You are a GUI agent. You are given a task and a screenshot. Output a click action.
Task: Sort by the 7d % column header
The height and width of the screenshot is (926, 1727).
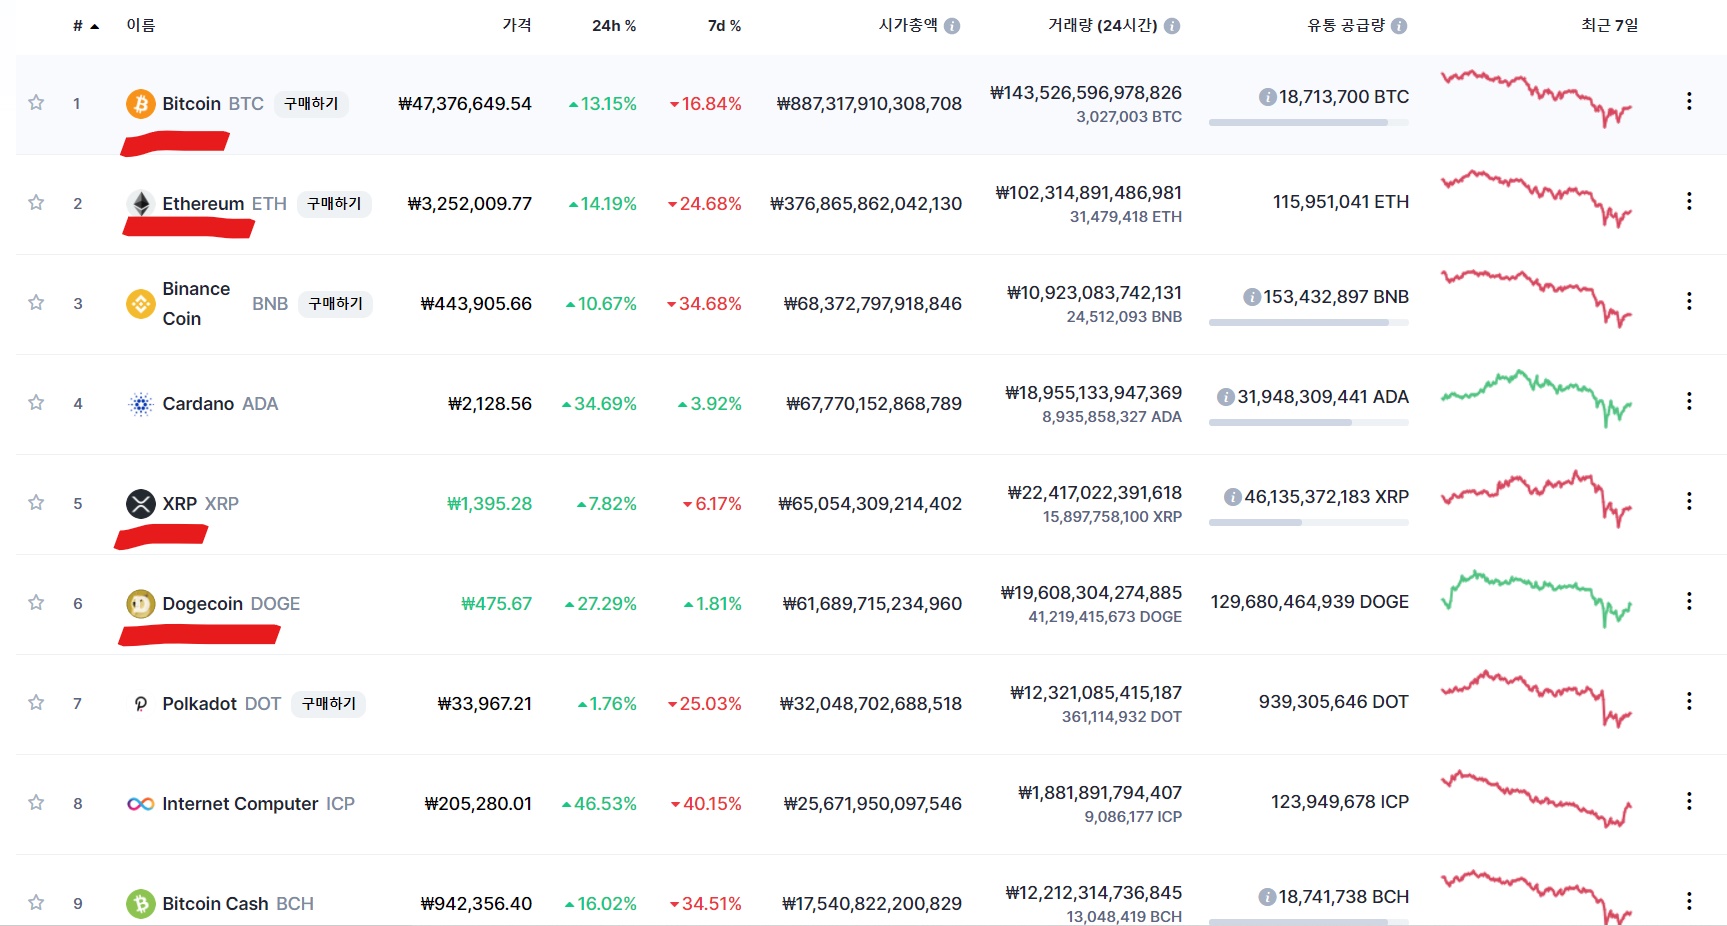(x=724, y=26)
